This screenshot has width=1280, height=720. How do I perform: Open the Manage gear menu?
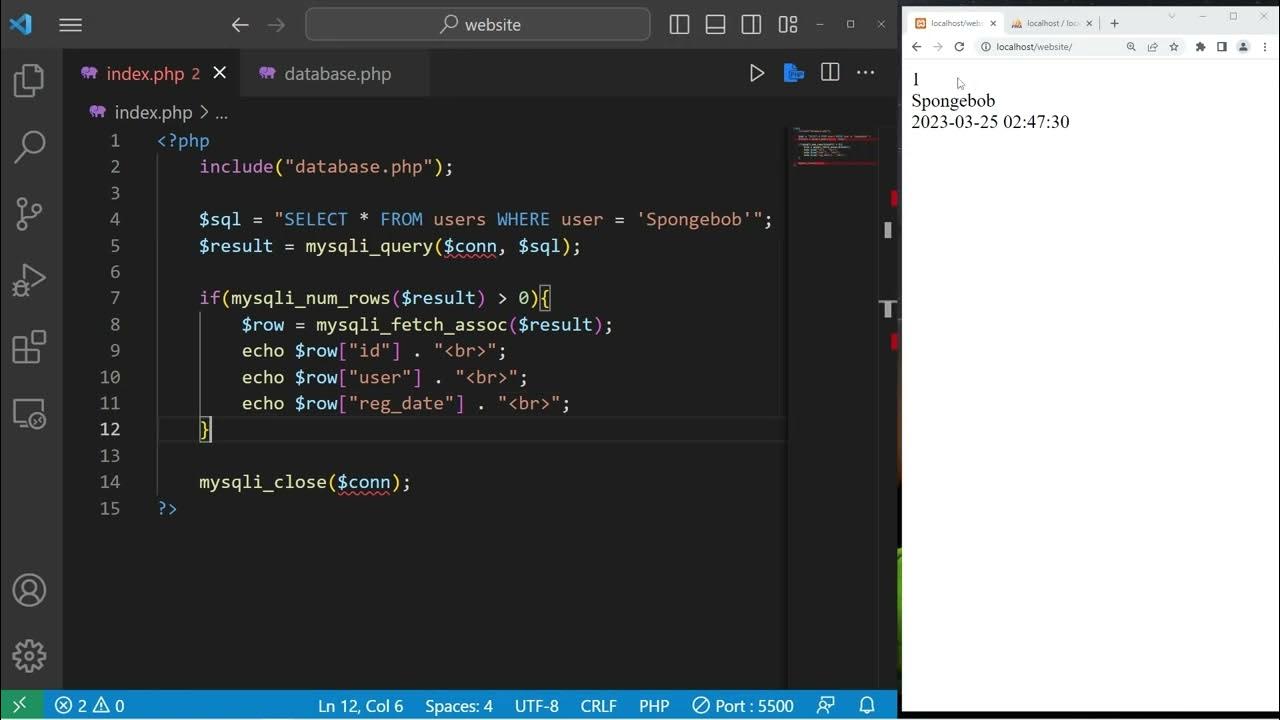click(x=29, y=656)
